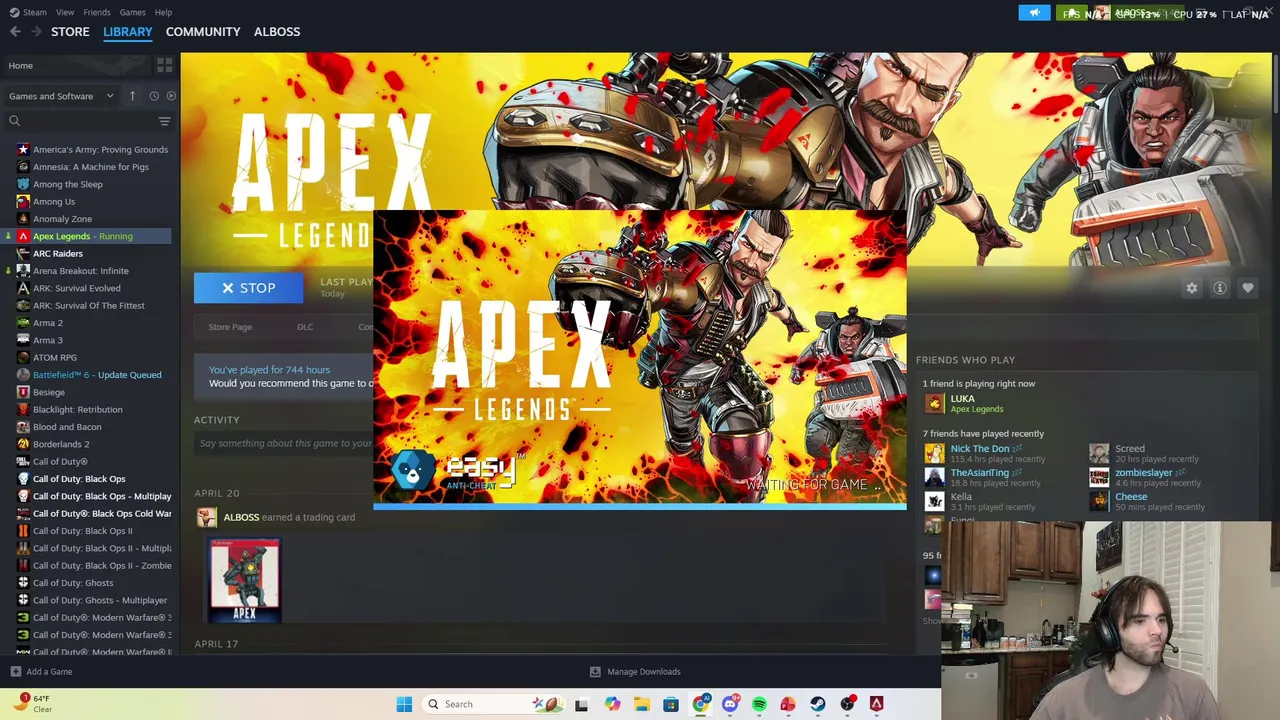Open the Games menu
The width and height of the screenshot is (1280, 720).
[132, 12]
